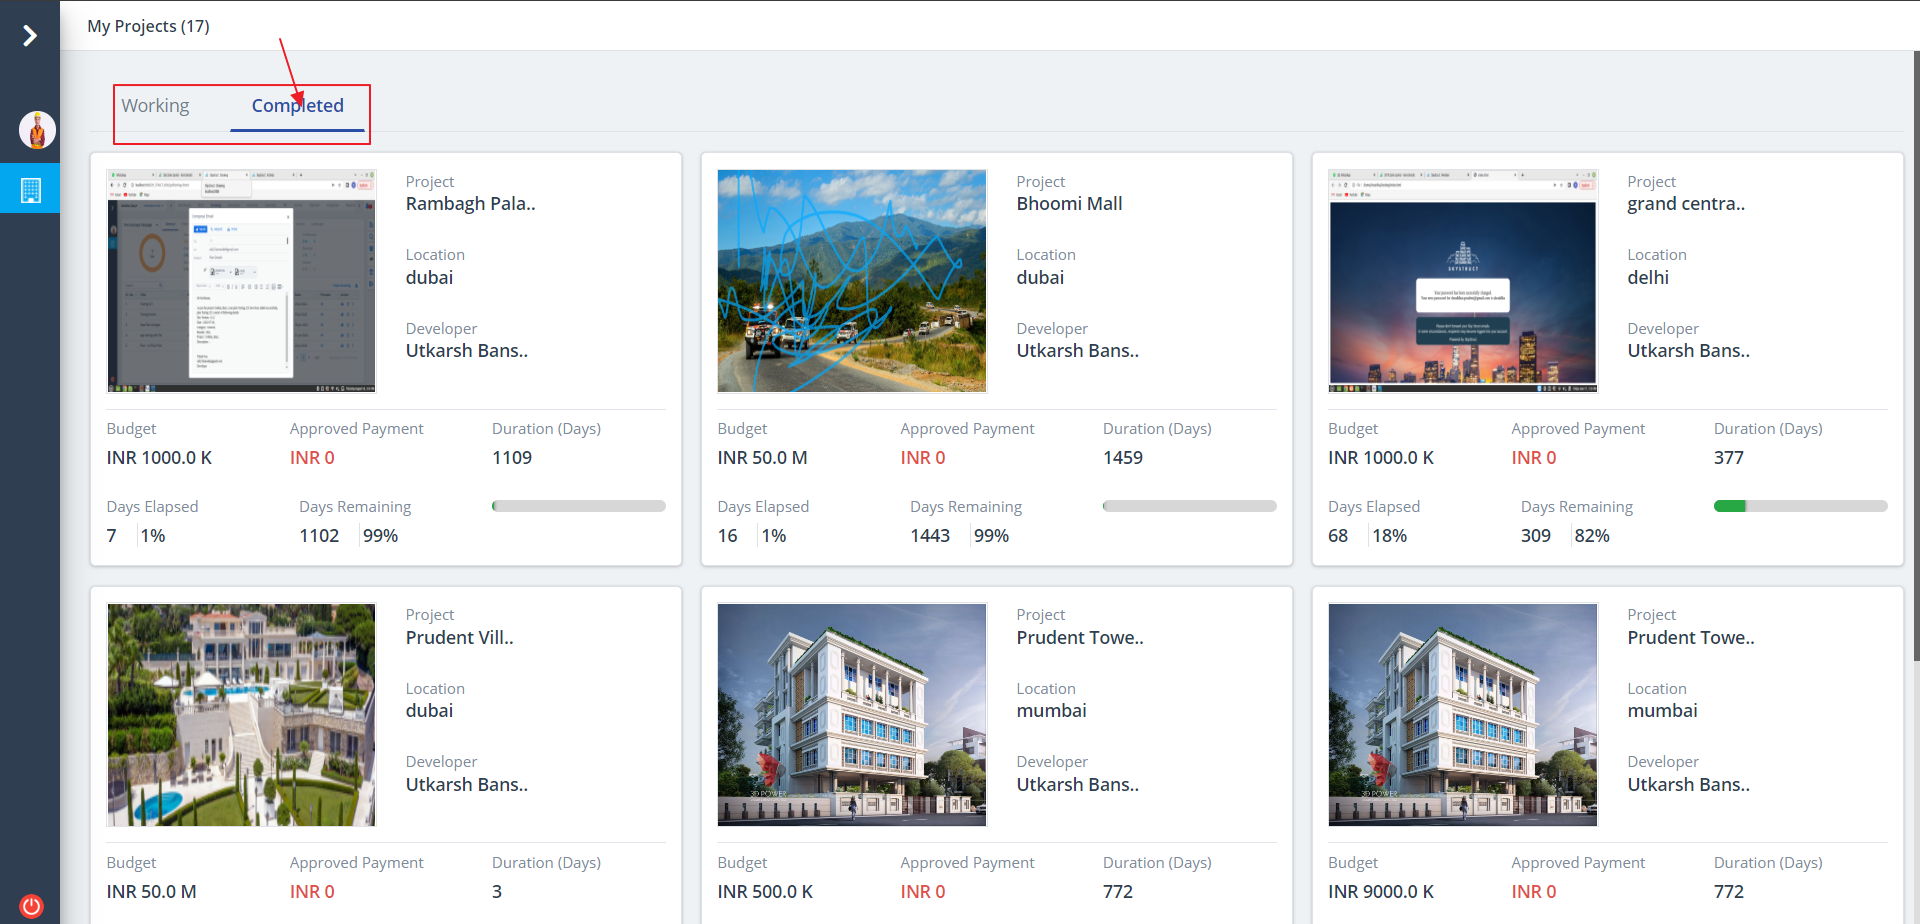
Task: Open the grand central project thumbnail
Action: click(x=1462, y=281)
